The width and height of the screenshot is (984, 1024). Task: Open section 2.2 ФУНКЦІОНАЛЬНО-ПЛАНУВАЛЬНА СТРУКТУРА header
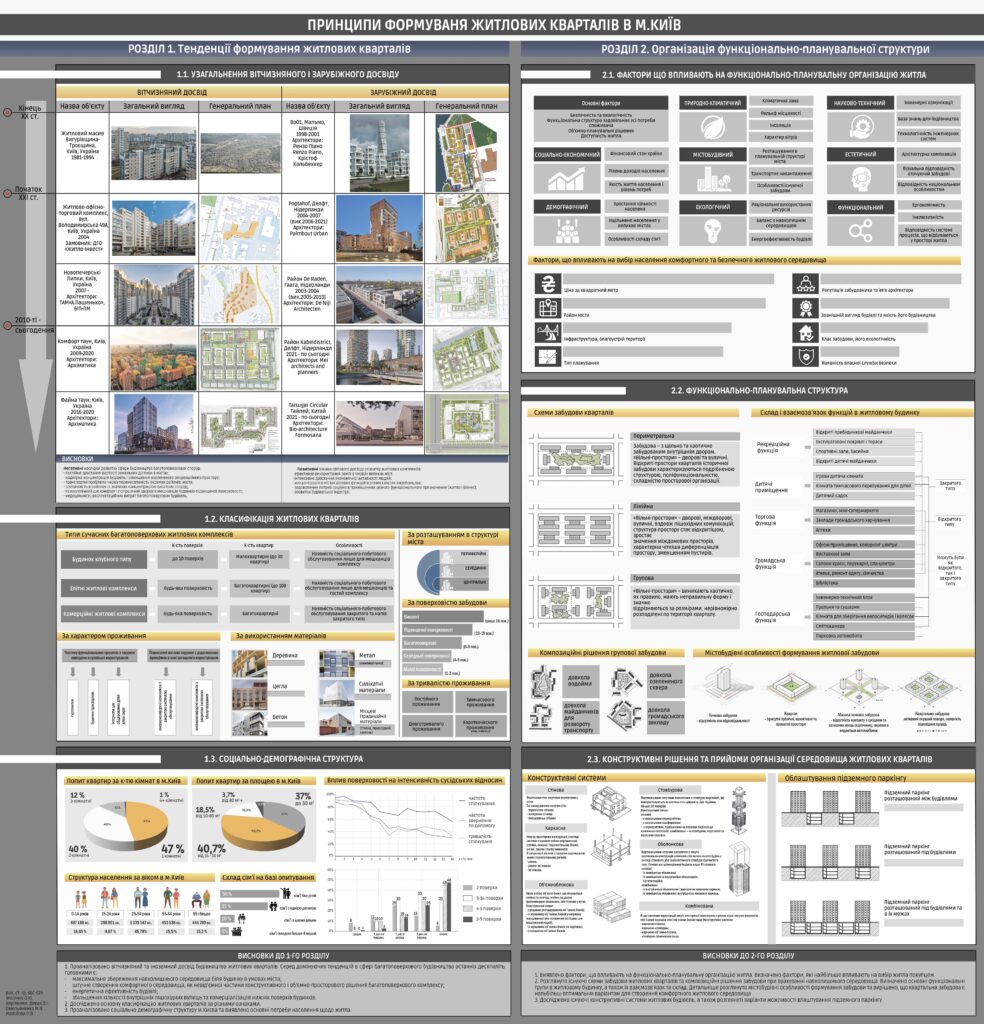pos(759,391)
